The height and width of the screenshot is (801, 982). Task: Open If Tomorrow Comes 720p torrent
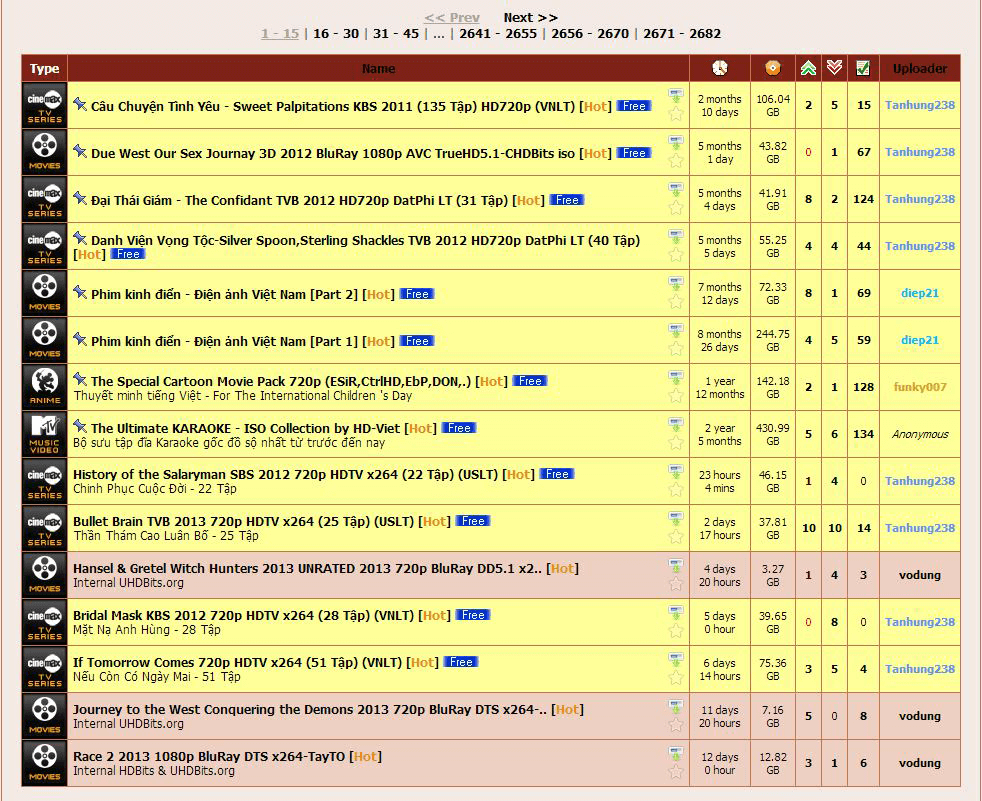pyautogui.click(x=237, y=663)
